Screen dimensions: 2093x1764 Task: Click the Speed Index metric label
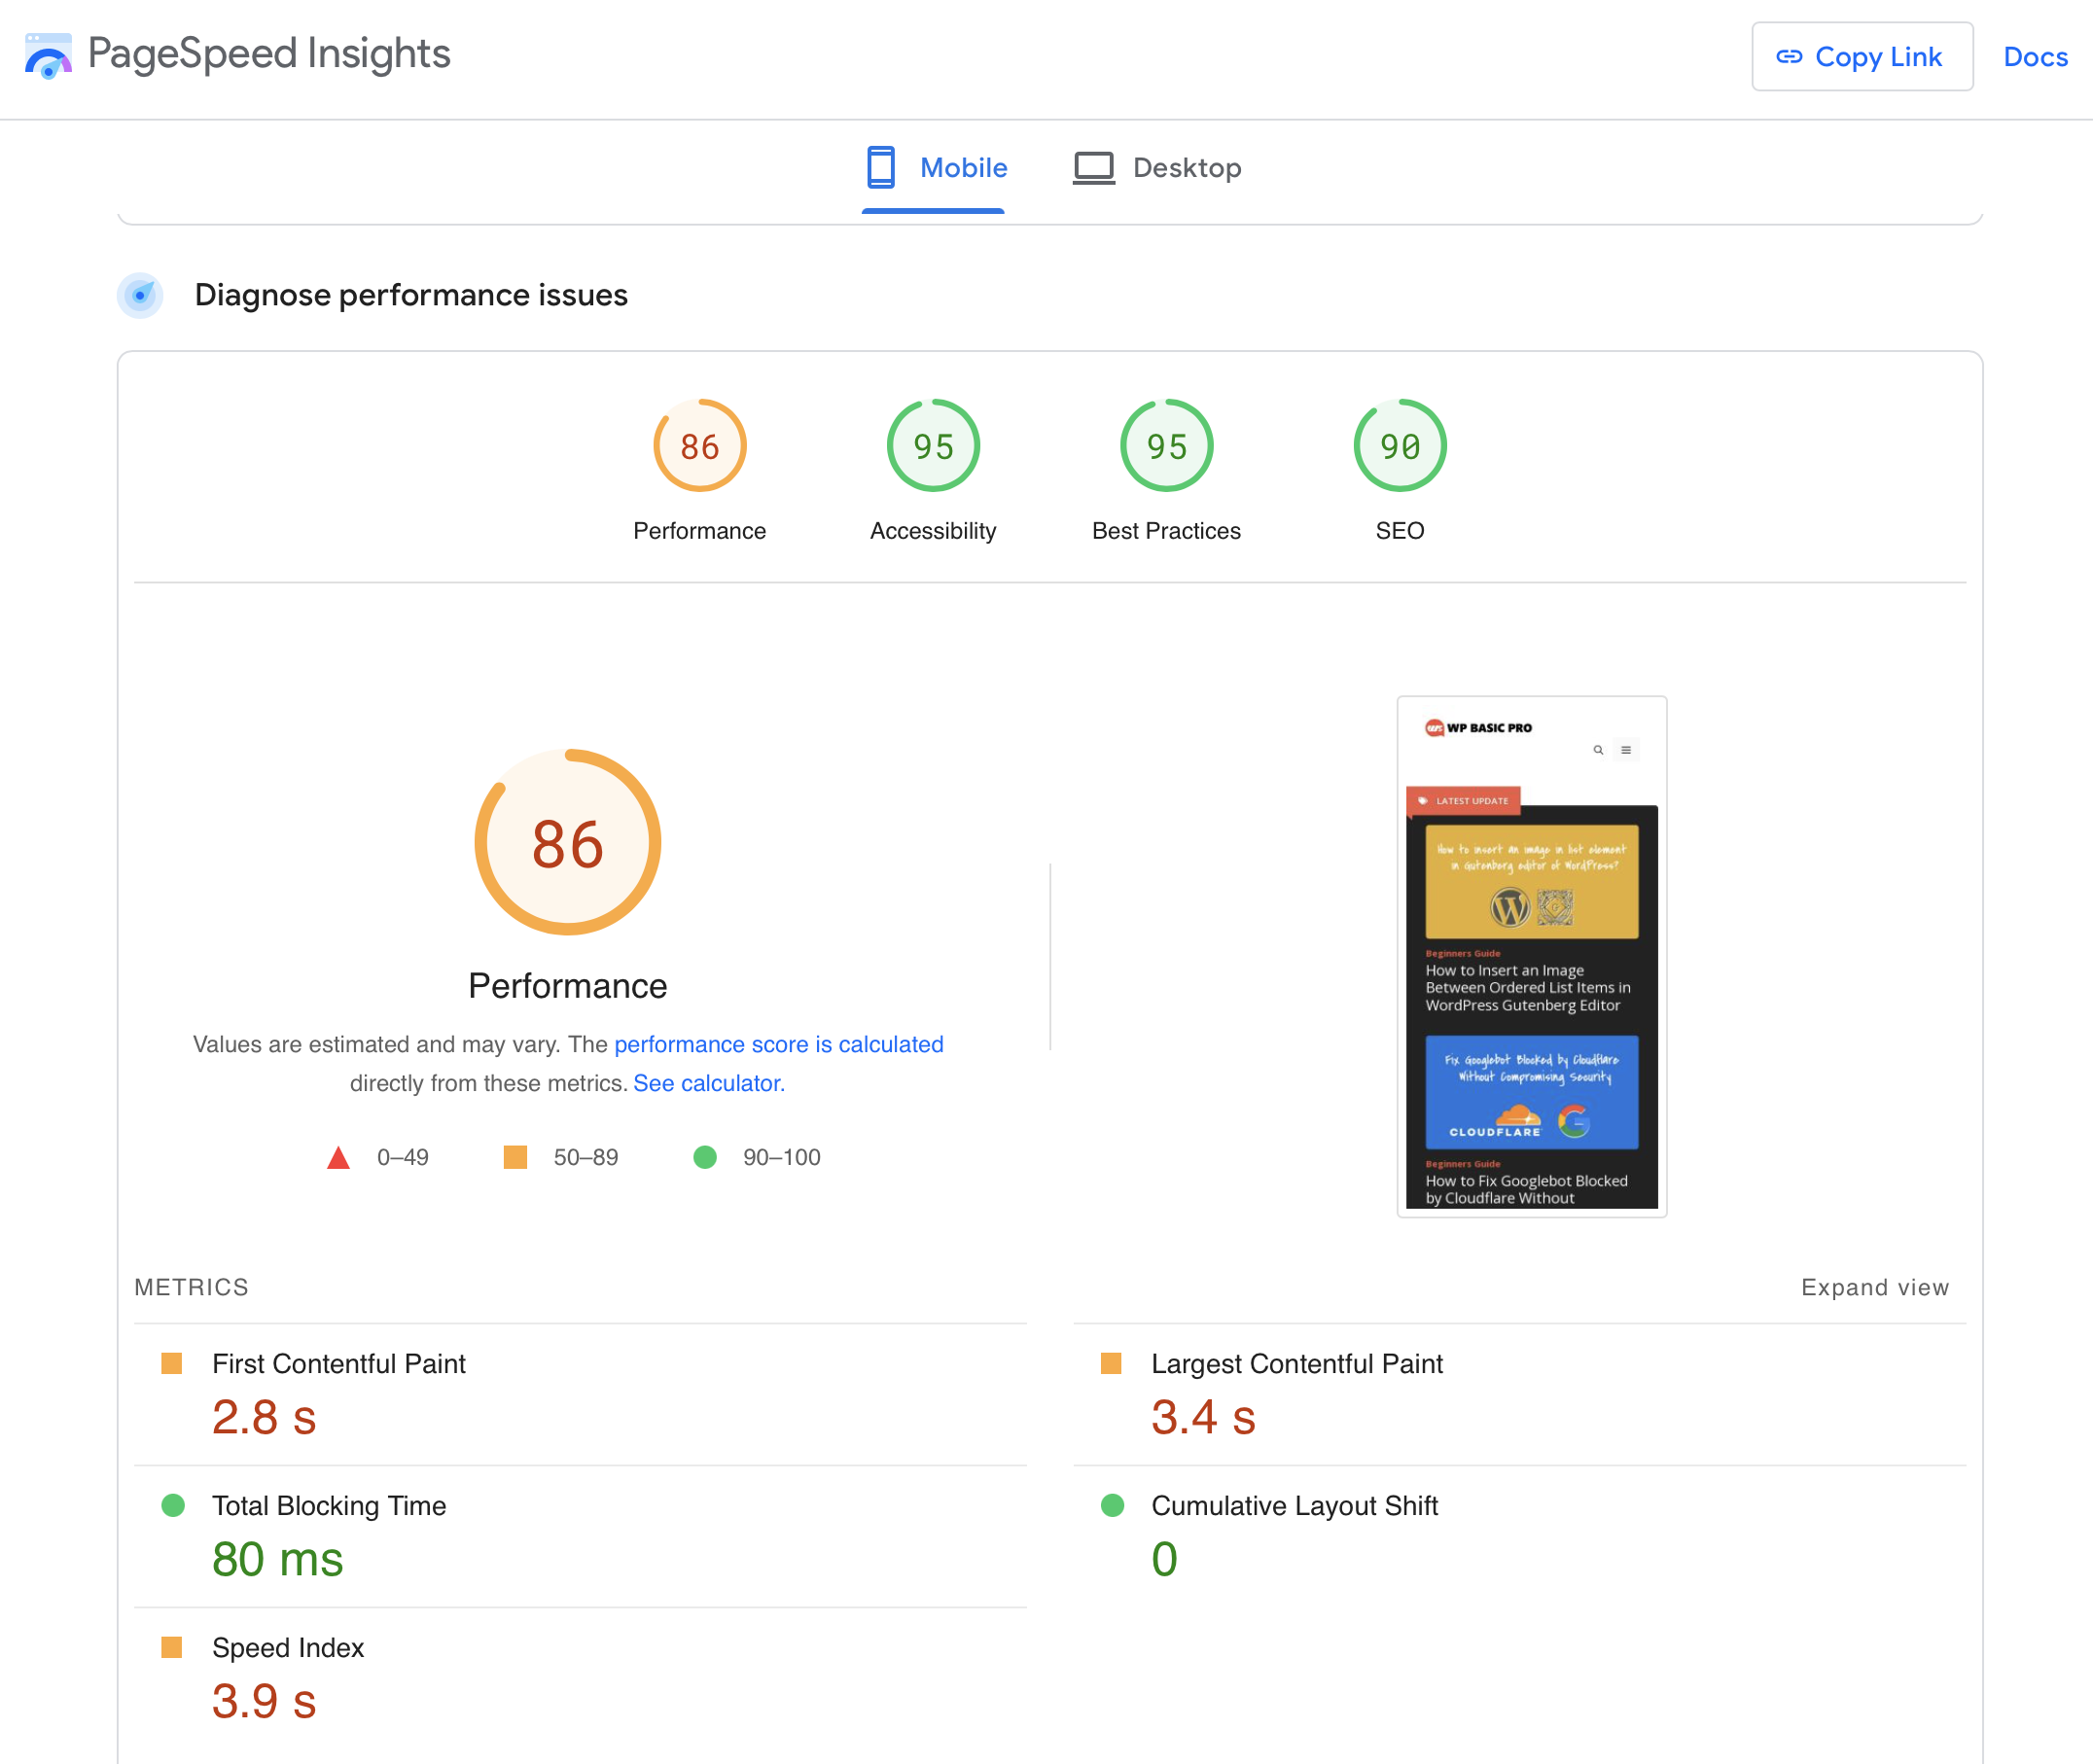click(288, 1648)
